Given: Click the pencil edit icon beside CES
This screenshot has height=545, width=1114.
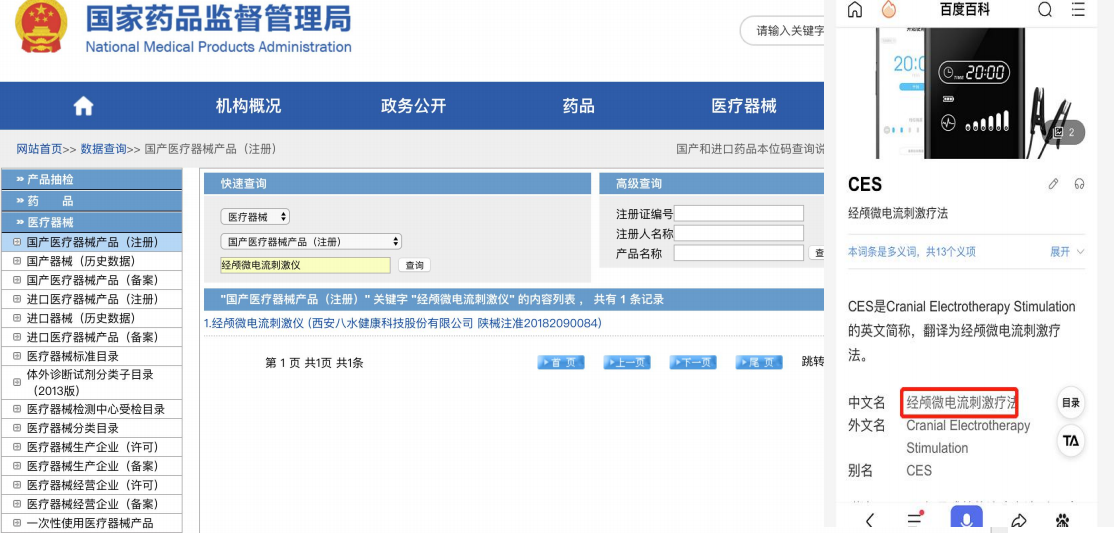Looking at the screenshot, I should 1053,184.
